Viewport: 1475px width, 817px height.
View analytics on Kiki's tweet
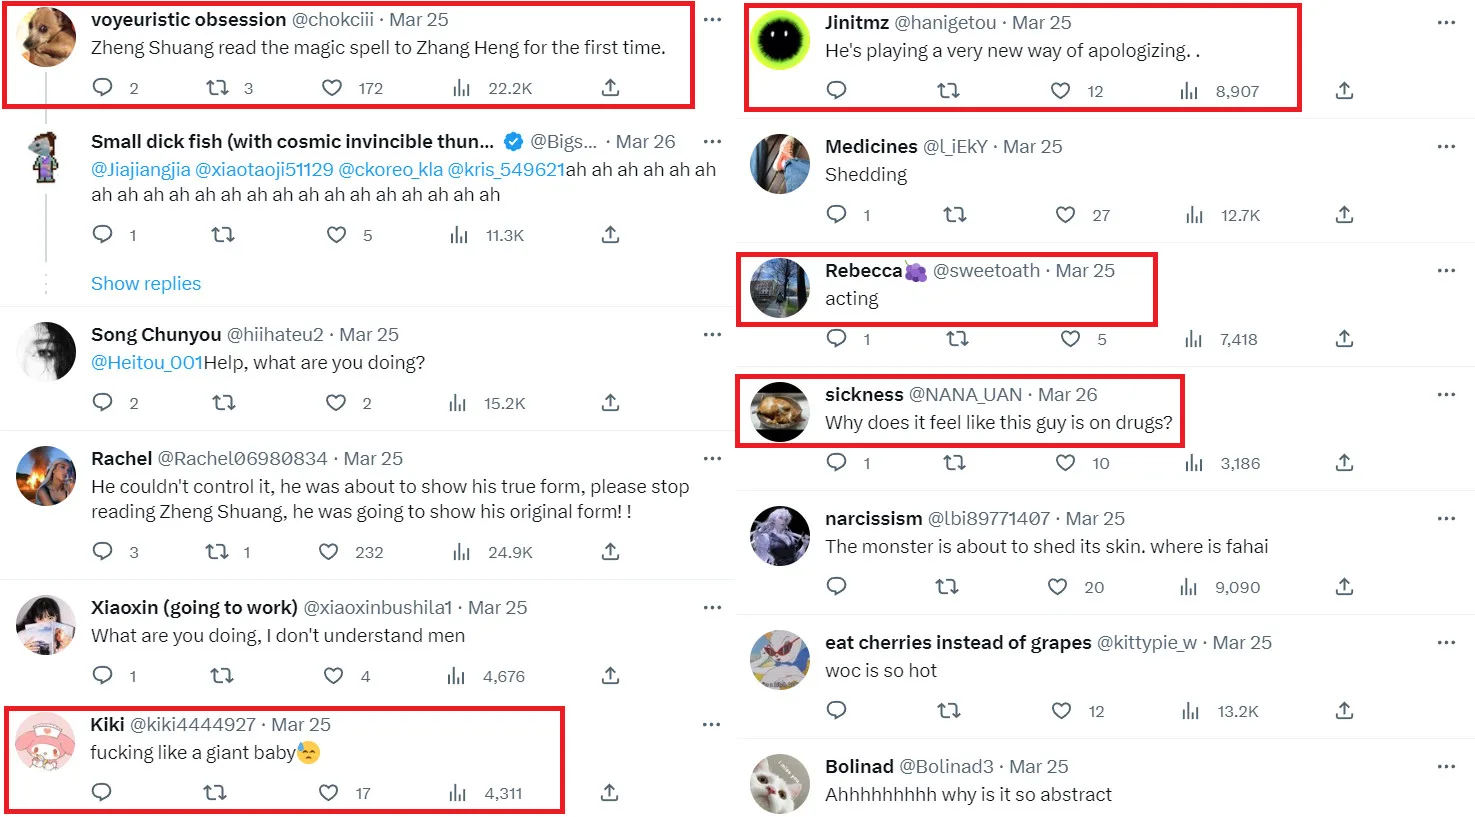coord(458,793)
